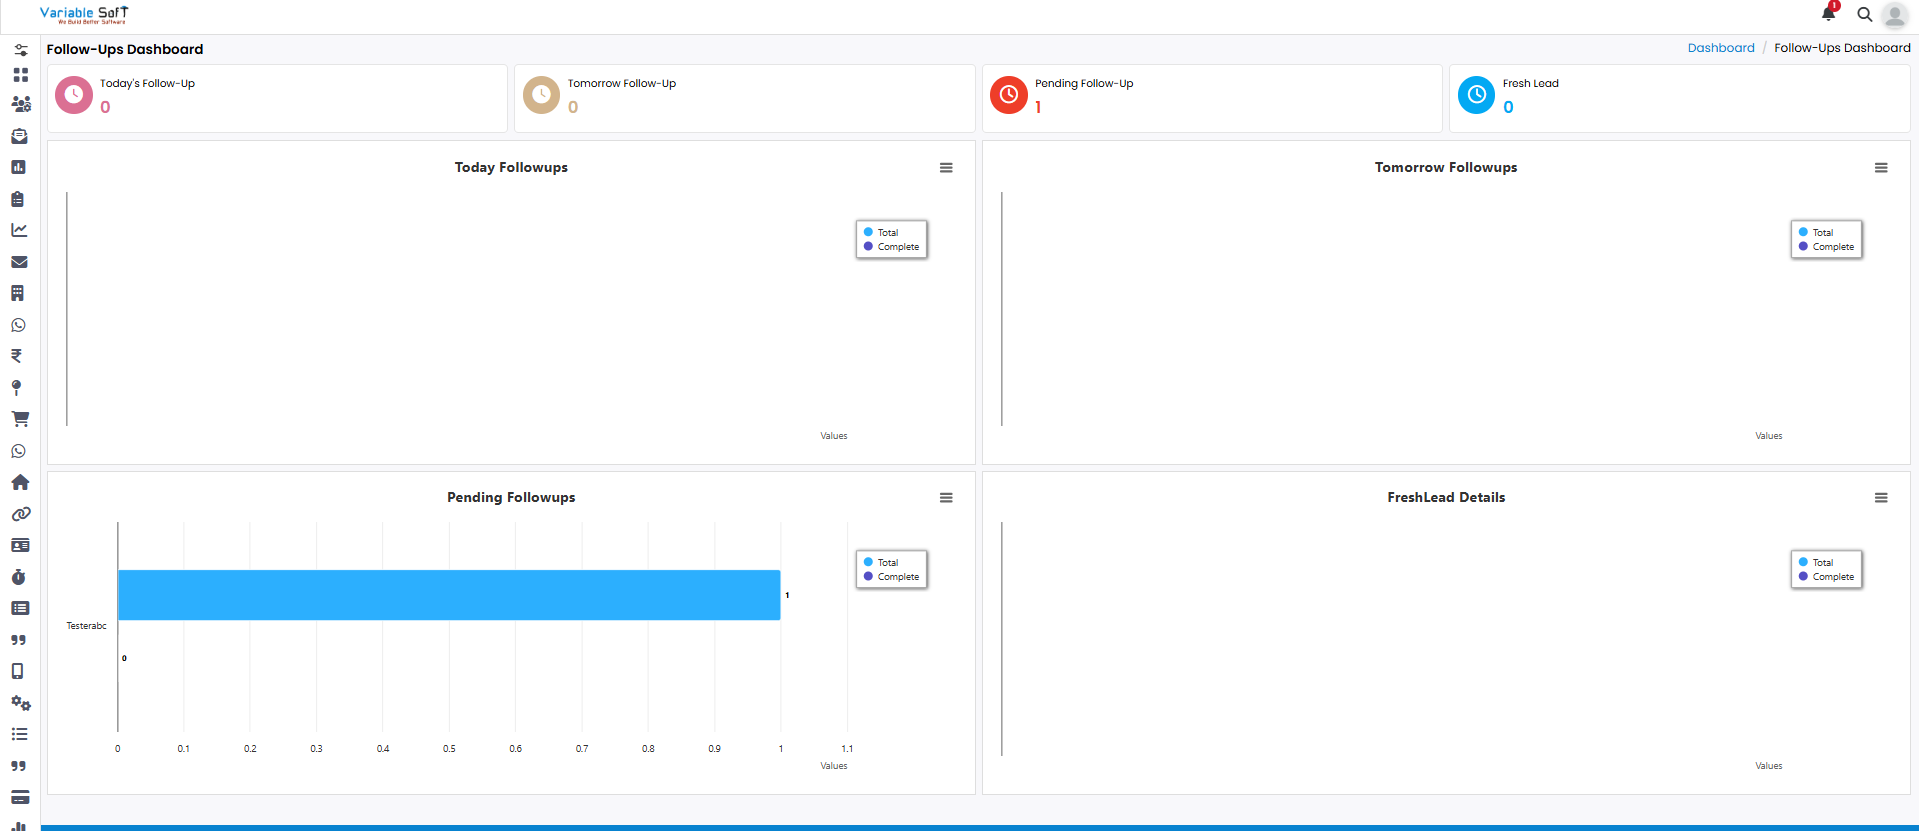1919x831 pixels.
Task: Open Pending Follow-Up summary card
Action: pos(1212,98)
